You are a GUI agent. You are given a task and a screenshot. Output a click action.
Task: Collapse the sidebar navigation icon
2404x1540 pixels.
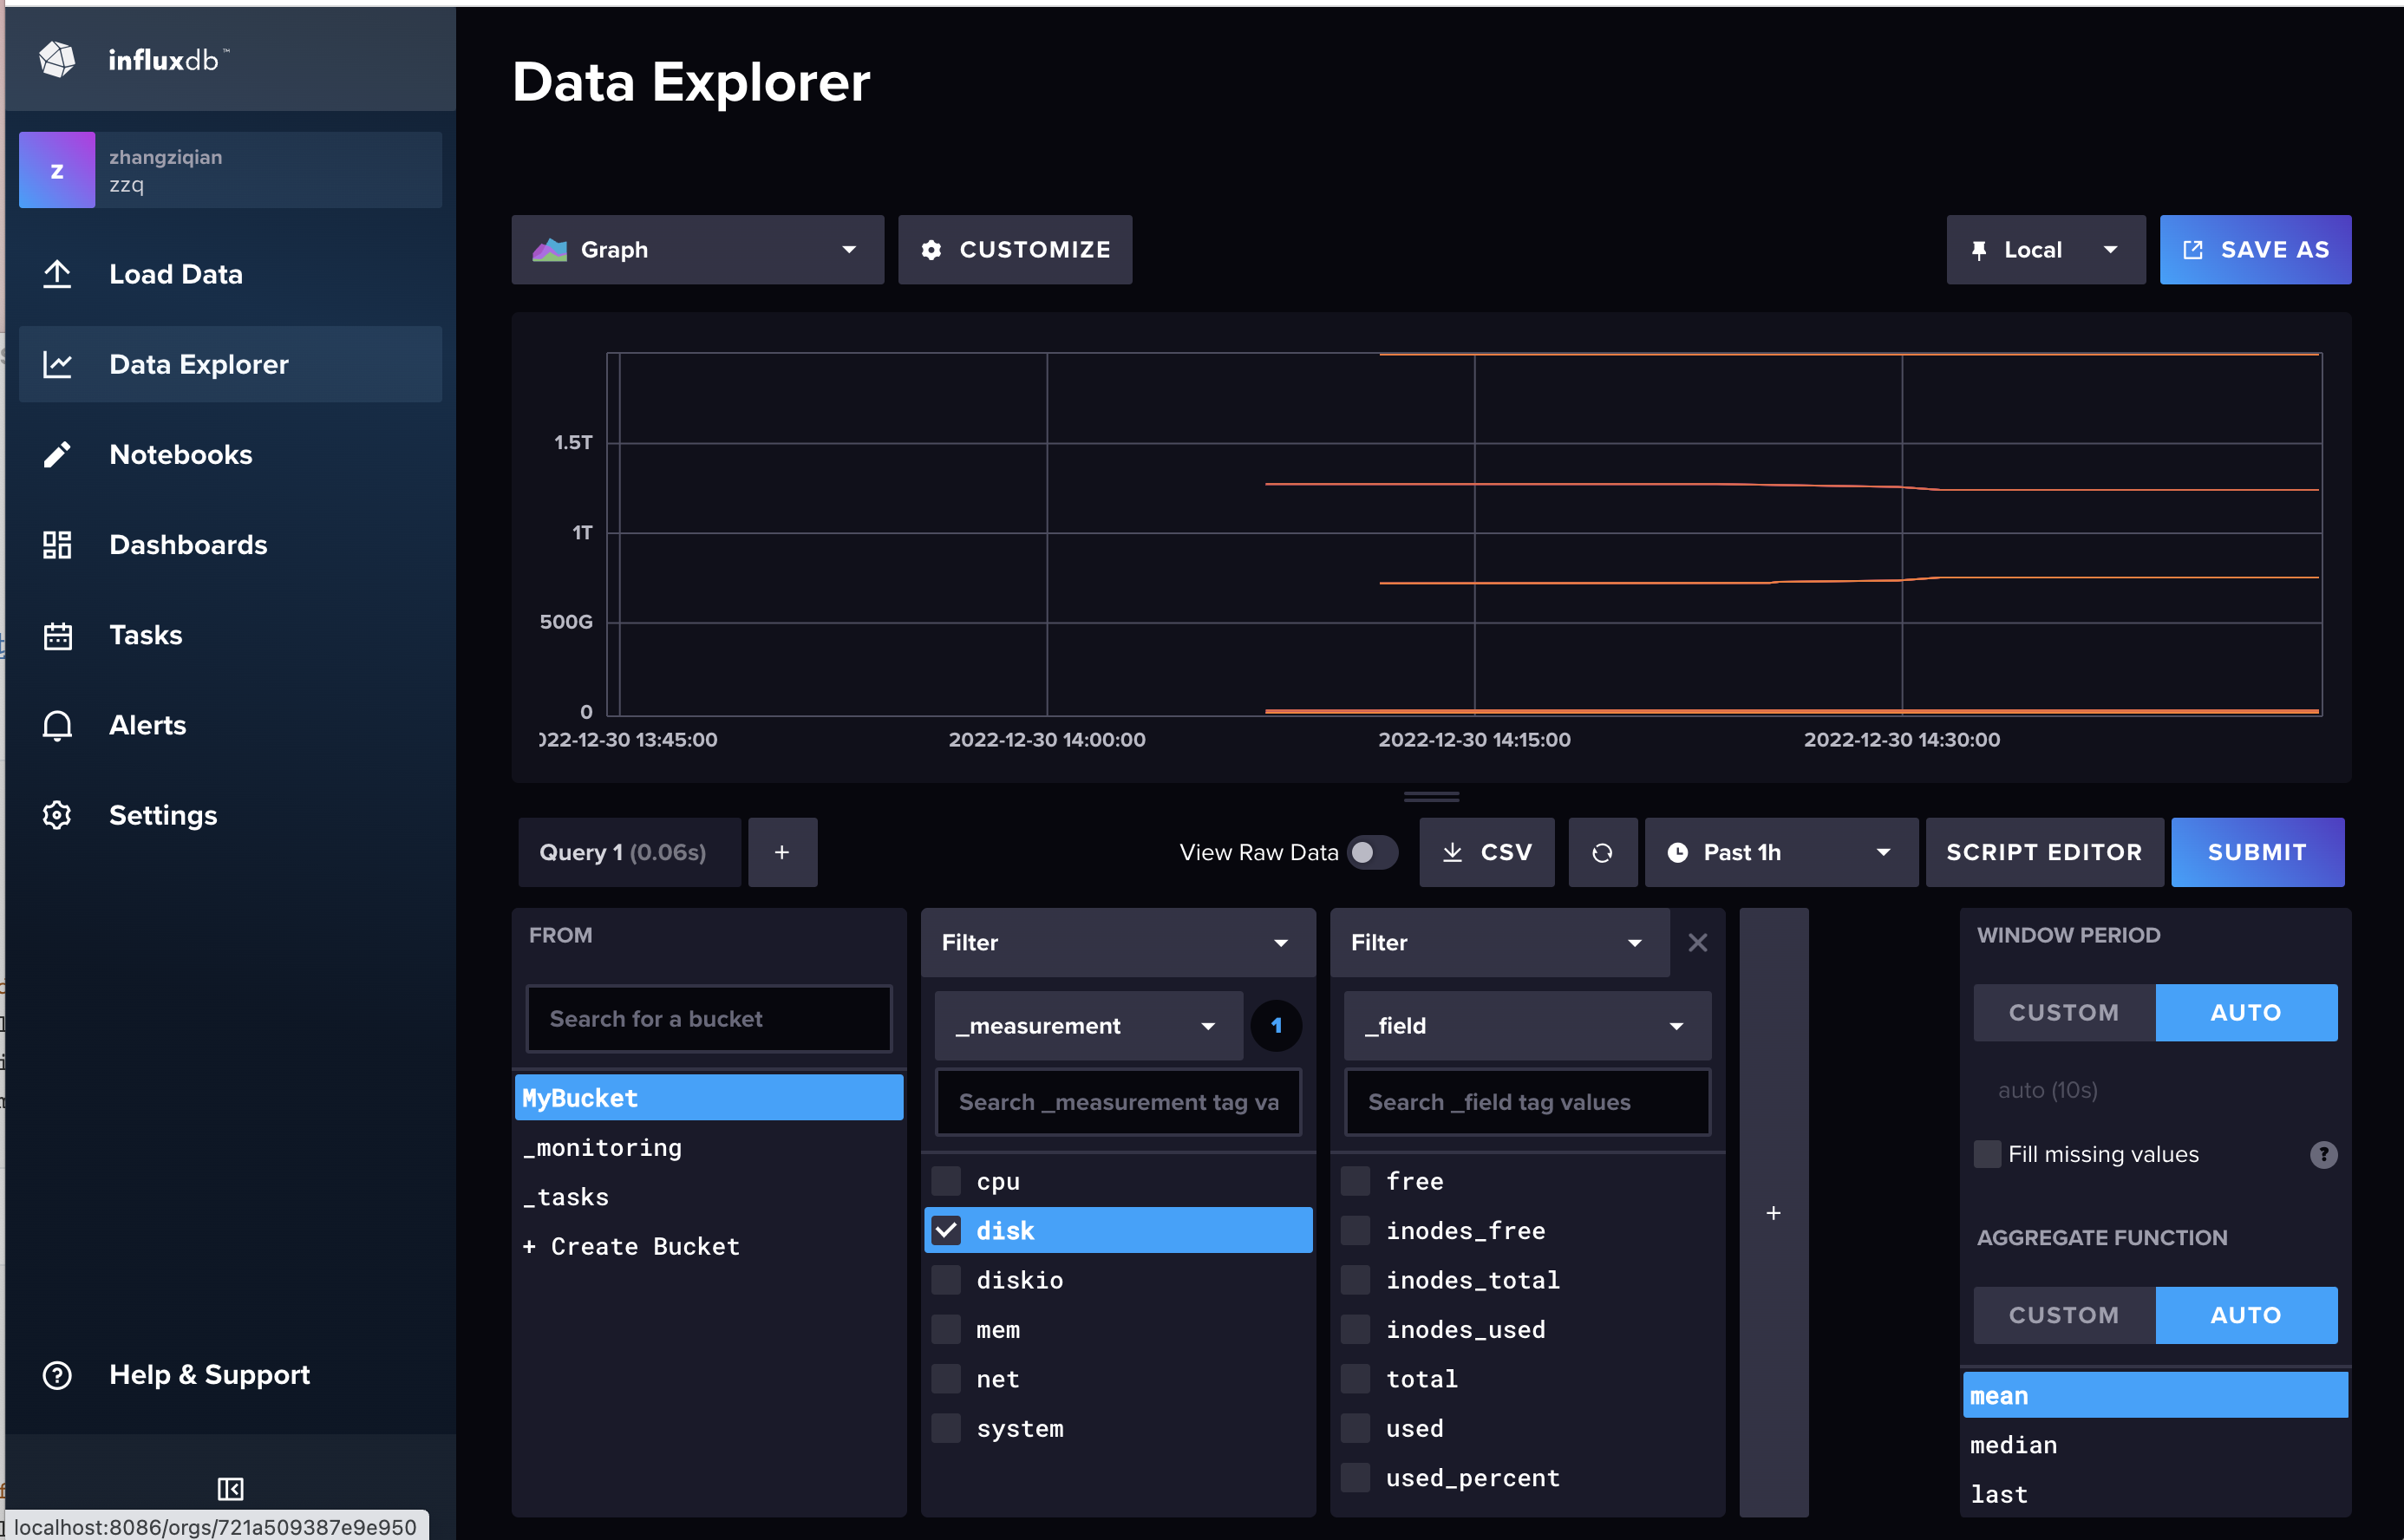230,1488
